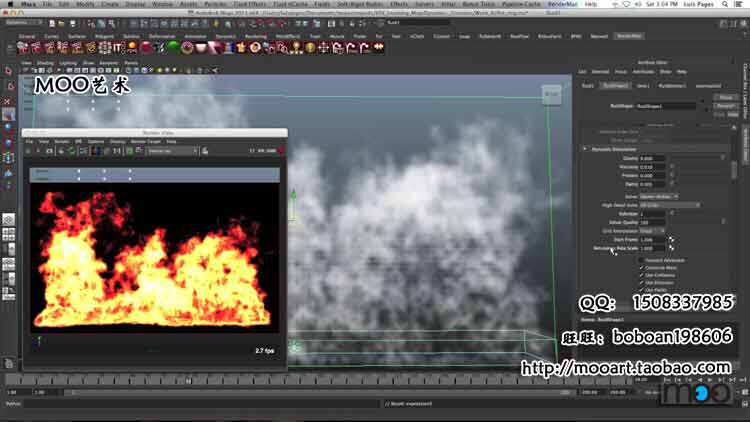Open Grid Interpolator dropdown
This screenshot has width=750, height=422.
(652, 231)
